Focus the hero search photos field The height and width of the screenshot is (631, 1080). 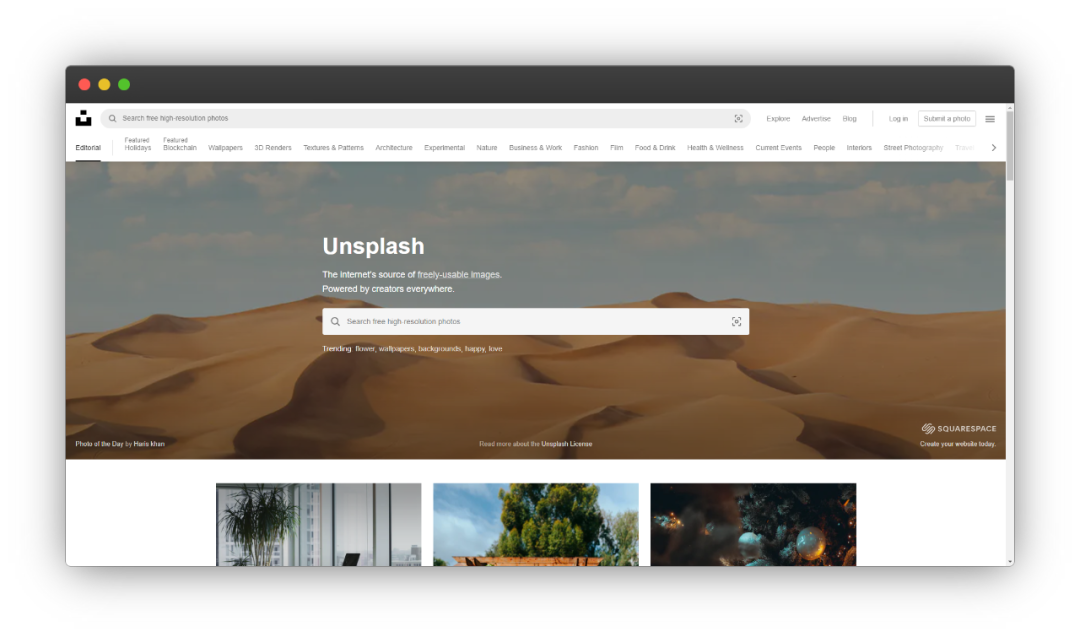[x=536, y=322]
